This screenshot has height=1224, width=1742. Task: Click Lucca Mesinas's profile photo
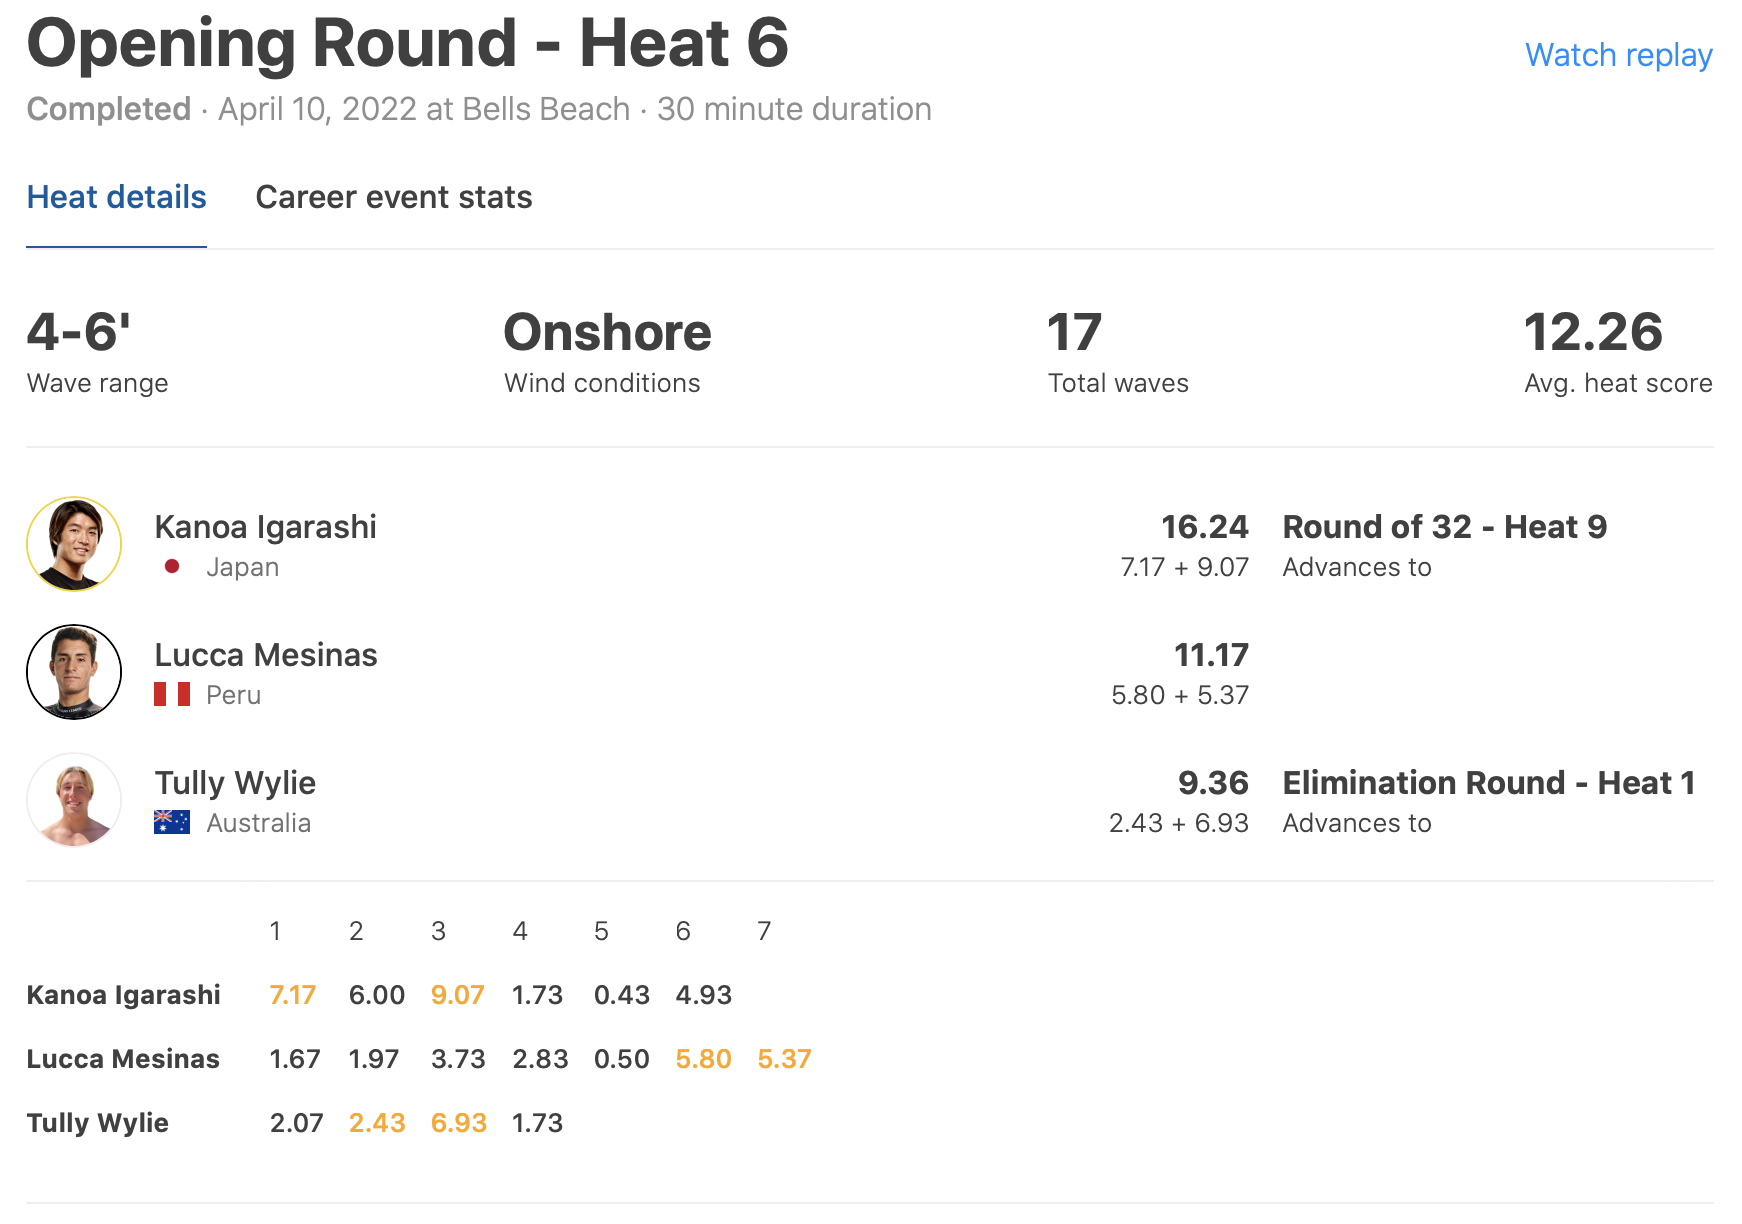[x=74, y=672]
